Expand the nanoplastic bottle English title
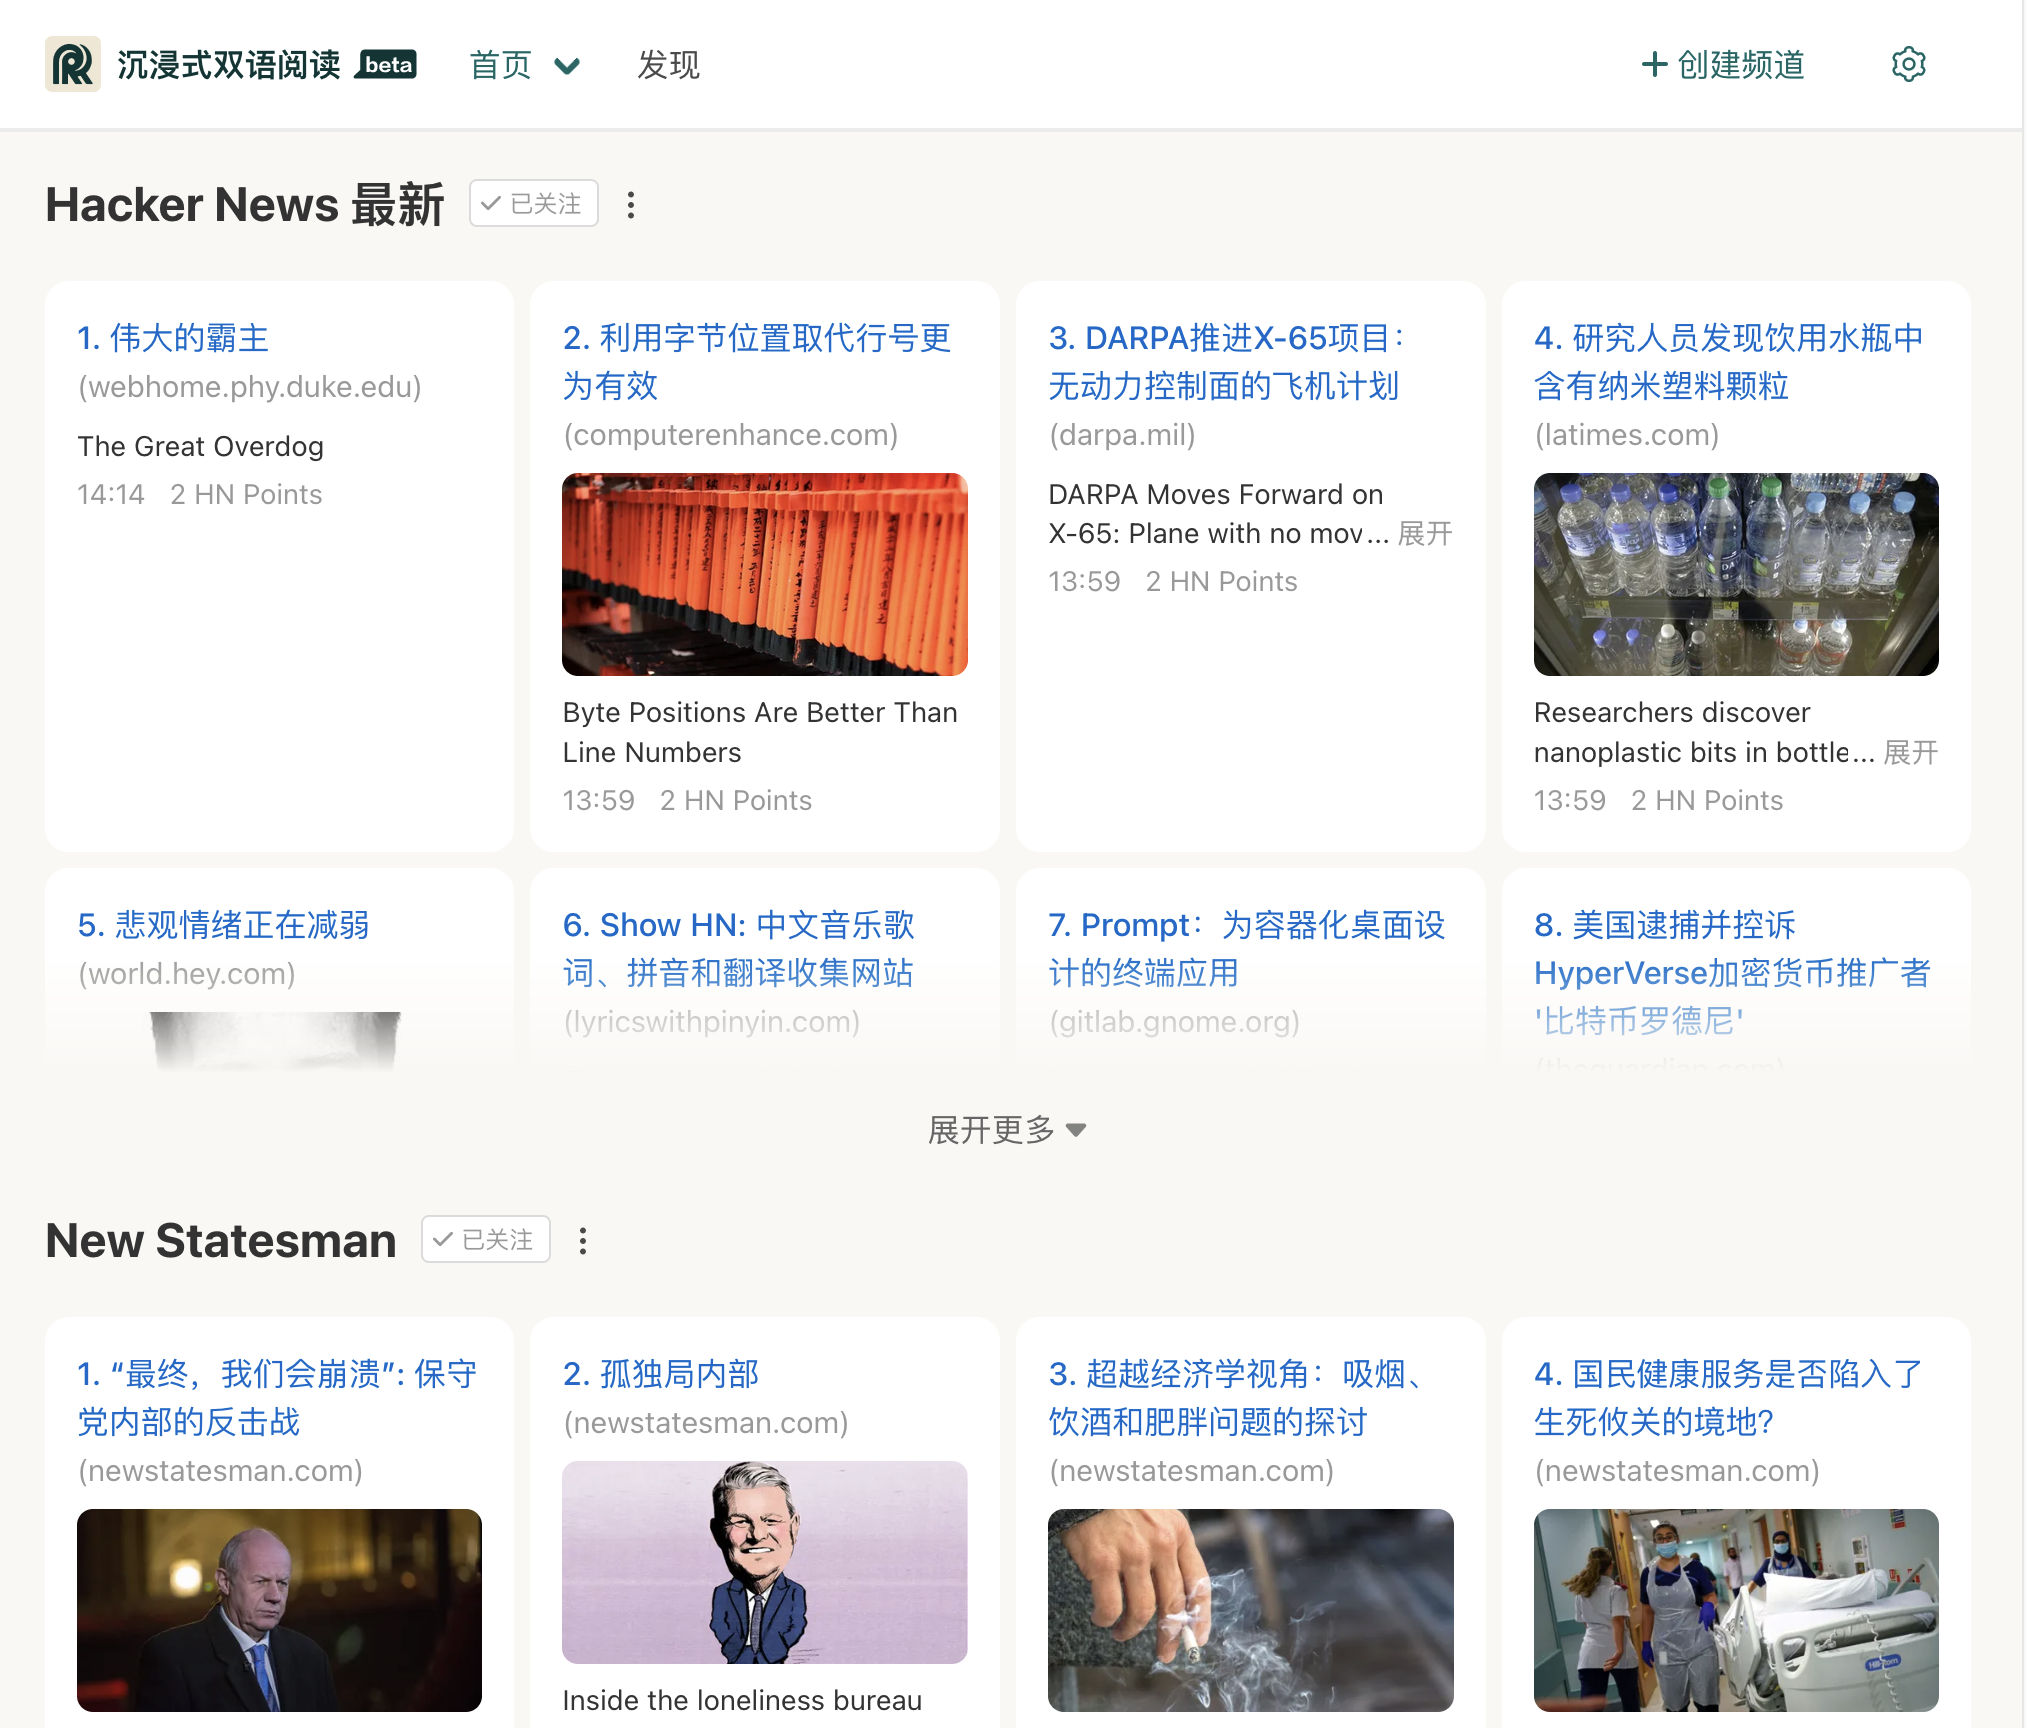2026x1728 pixels. [1911, 752]
